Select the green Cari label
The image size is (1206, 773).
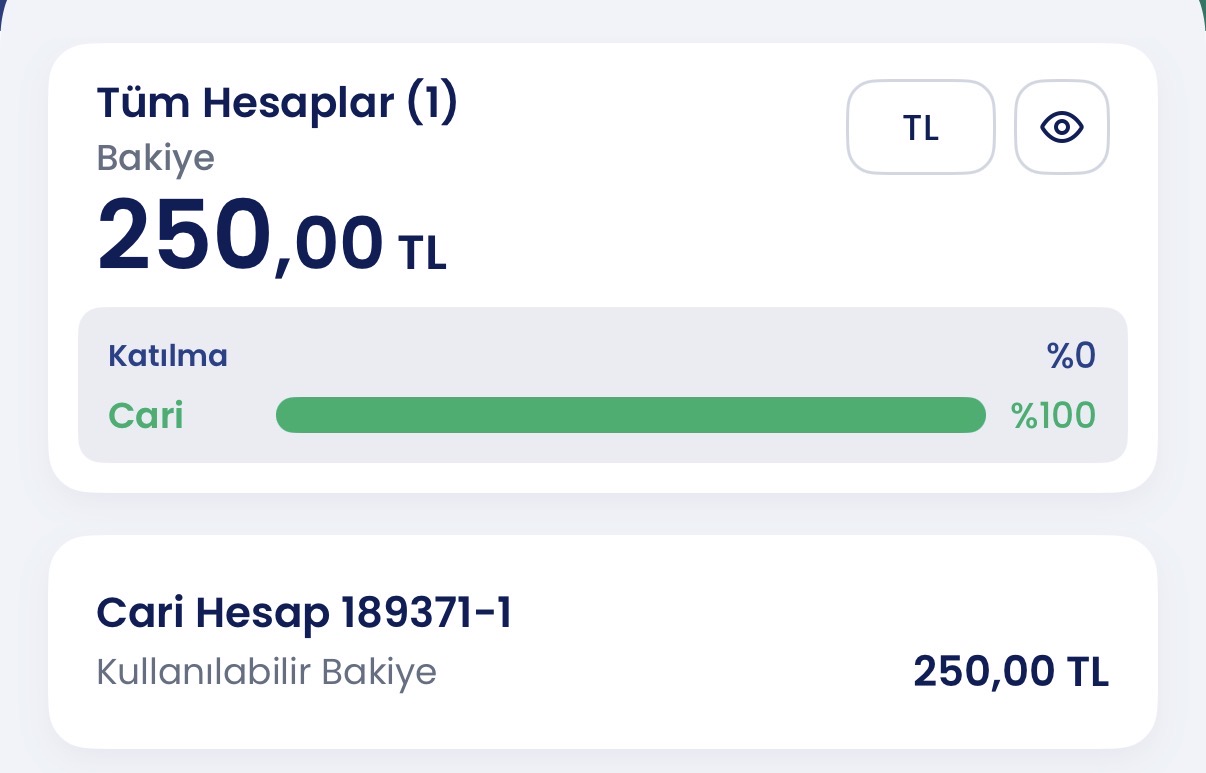(146, 415)
